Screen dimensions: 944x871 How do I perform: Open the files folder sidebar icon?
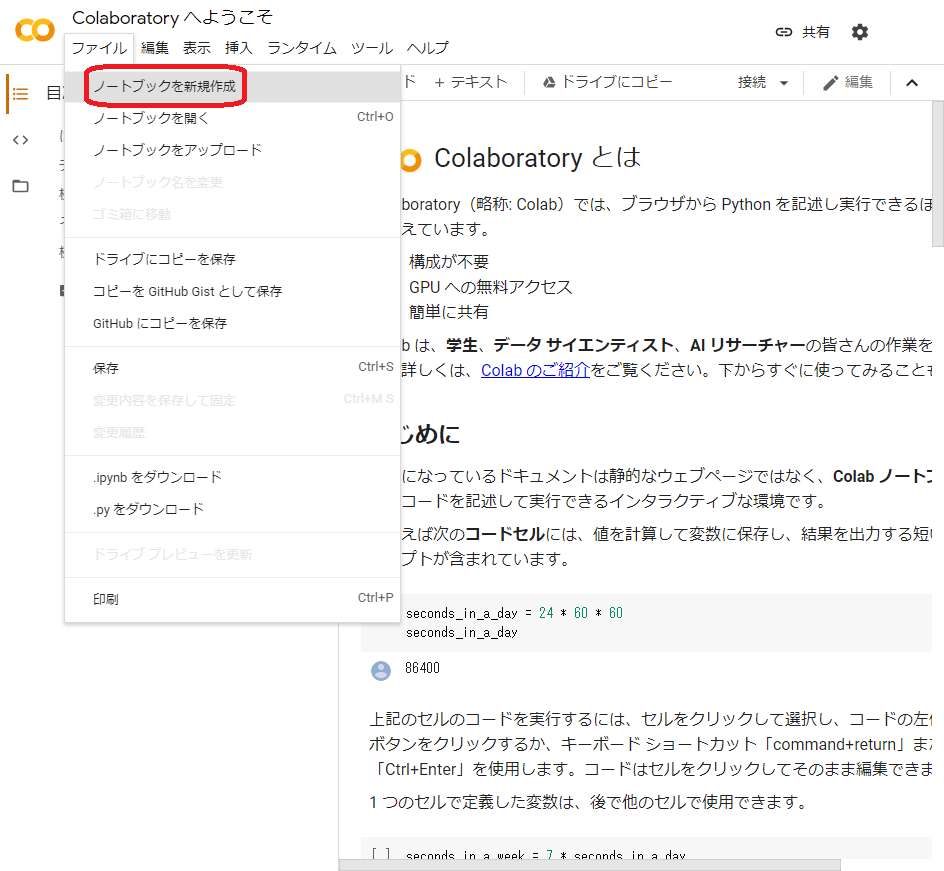20,186
